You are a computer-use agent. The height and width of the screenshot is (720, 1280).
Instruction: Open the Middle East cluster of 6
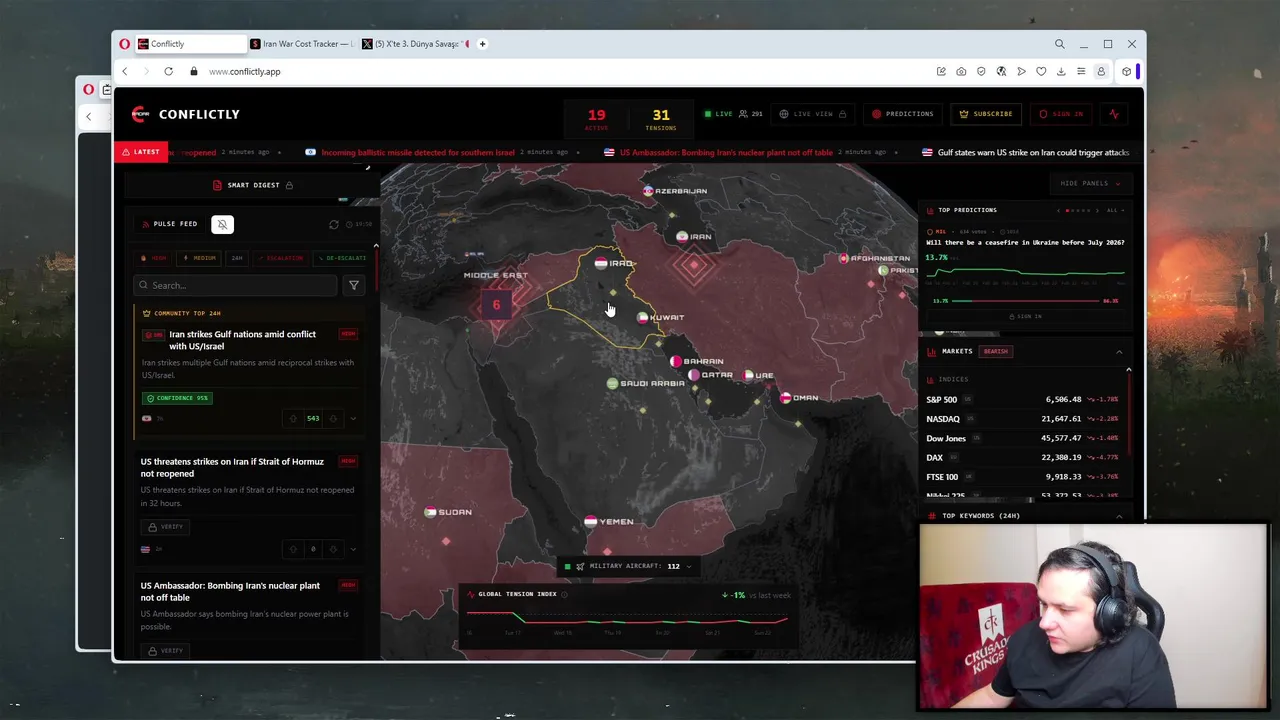(496, 305)
